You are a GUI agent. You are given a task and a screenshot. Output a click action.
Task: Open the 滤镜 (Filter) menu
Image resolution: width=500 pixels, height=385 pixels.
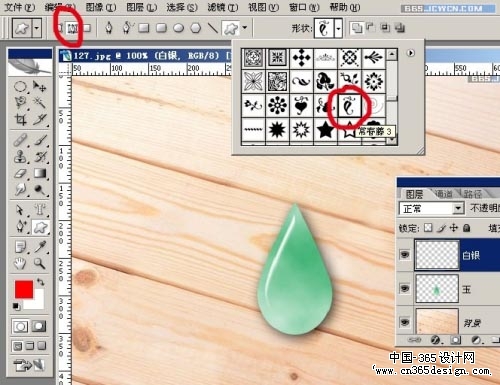pyautogui.click(x=223, y=7)
